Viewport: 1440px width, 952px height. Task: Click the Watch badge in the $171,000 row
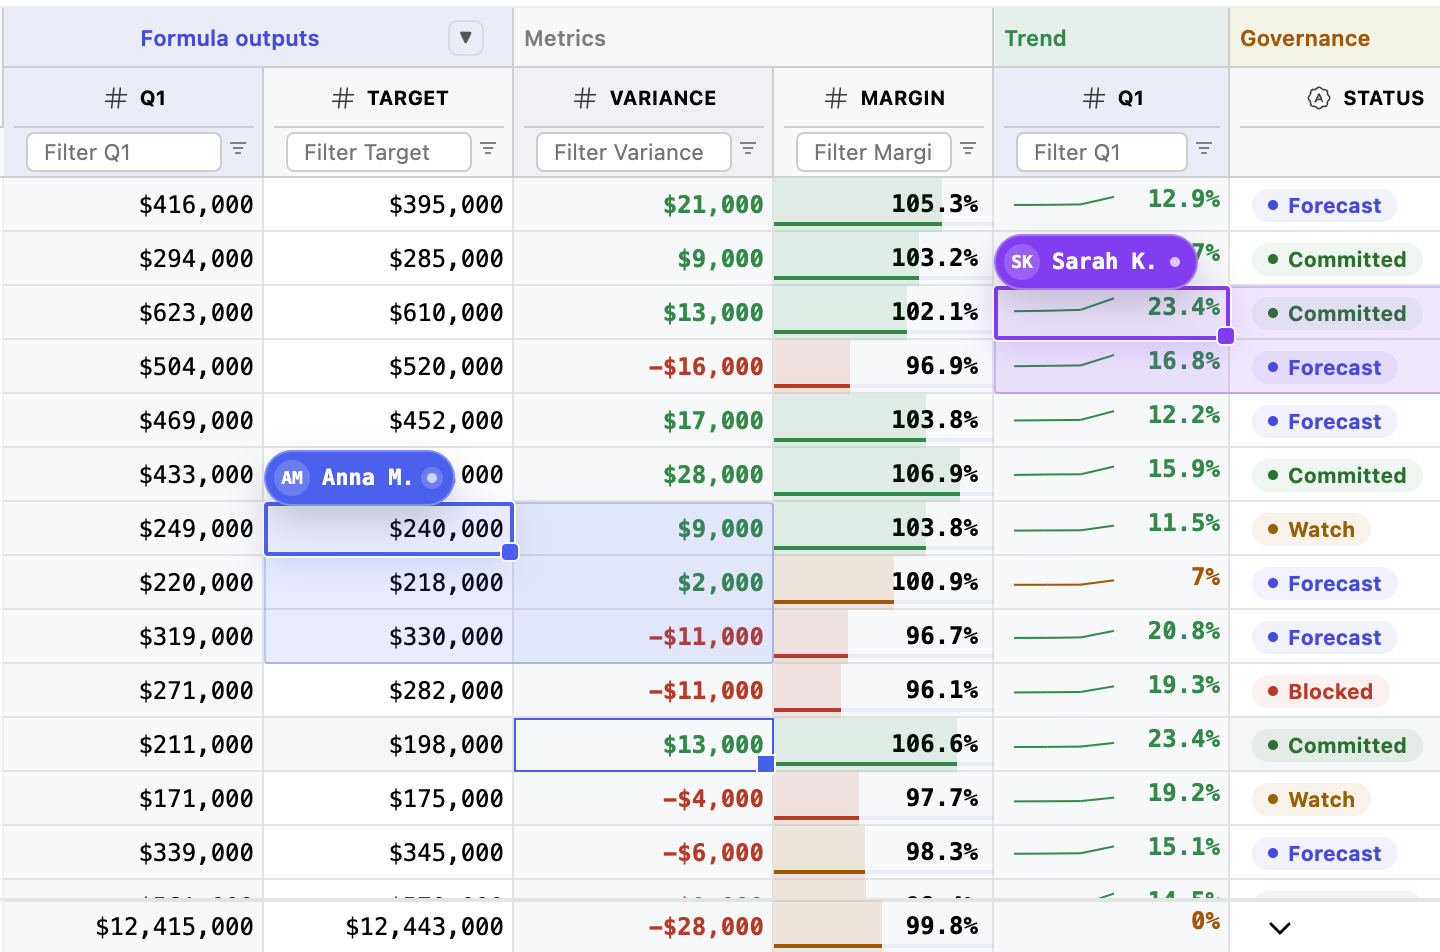(x=1312, y=799)
